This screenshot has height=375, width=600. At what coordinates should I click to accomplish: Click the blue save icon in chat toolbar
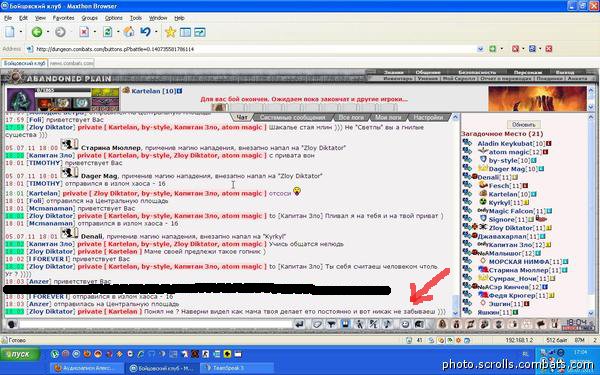(x=345, y=324)
